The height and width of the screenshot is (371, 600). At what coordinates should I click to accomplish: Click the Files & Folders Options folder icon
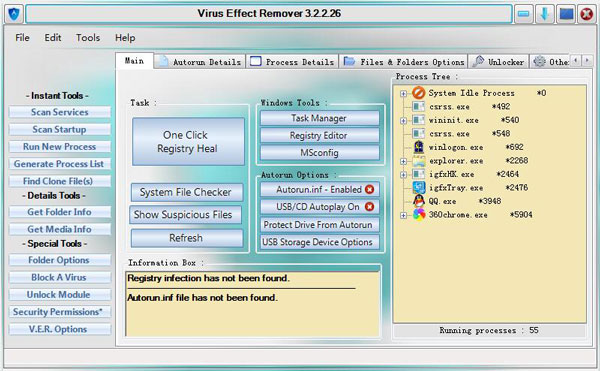pos(349,61)
